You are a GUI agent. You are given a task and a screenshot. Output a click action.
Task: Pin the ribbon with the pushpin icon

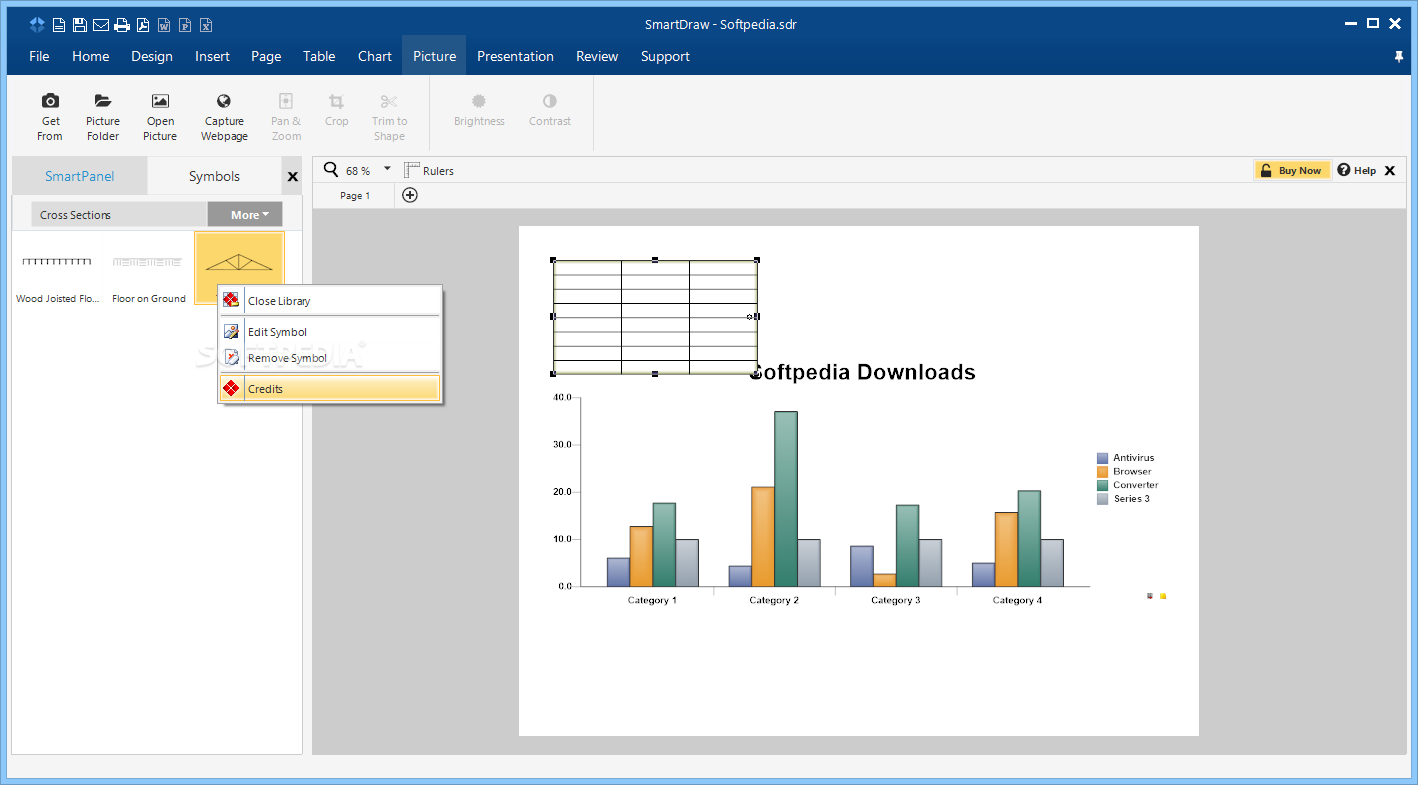tap(1399, 57)
